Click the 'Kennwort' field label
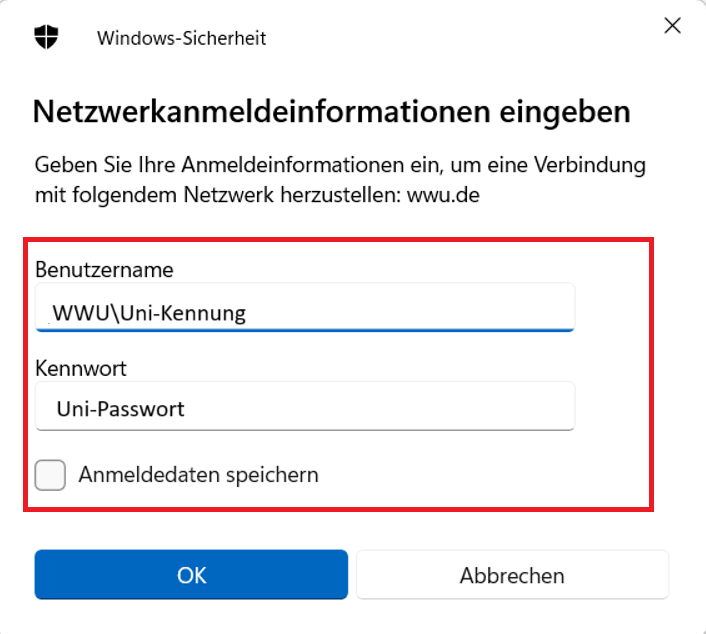The image size is (706, 634). coord(81,368)
